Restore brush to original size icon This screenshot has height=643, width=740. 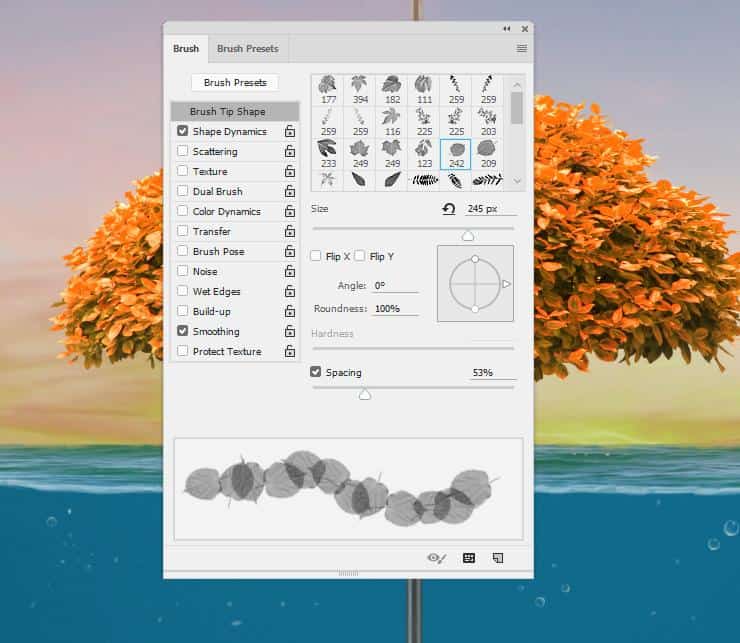[449, 209]
